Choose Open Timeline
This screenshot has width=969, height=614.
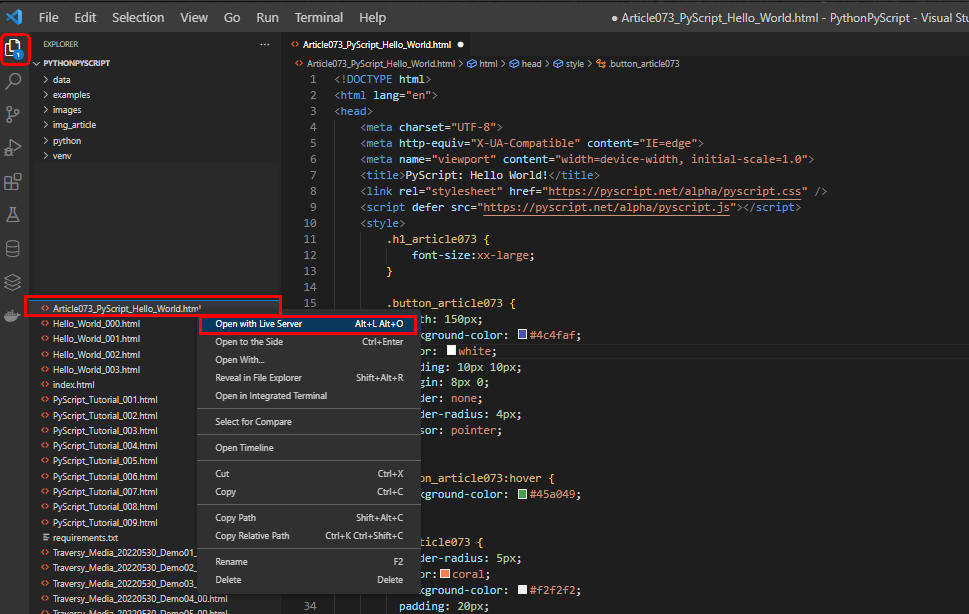[x=308, y=447]
